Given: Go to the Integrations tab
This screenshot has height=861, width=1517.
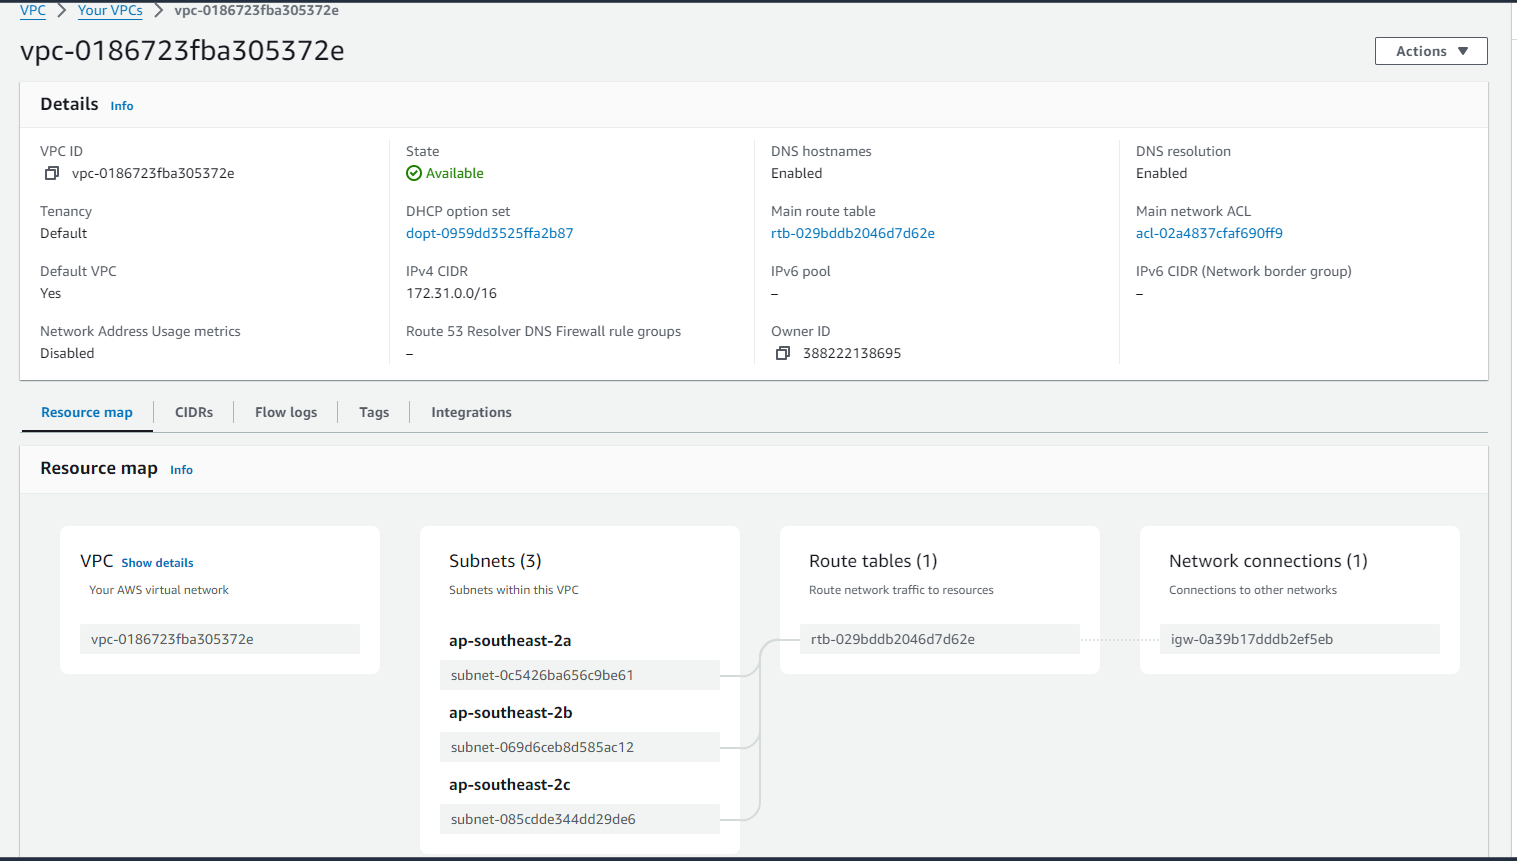Looking at the screenshot, I should click(x=471, y=413).
